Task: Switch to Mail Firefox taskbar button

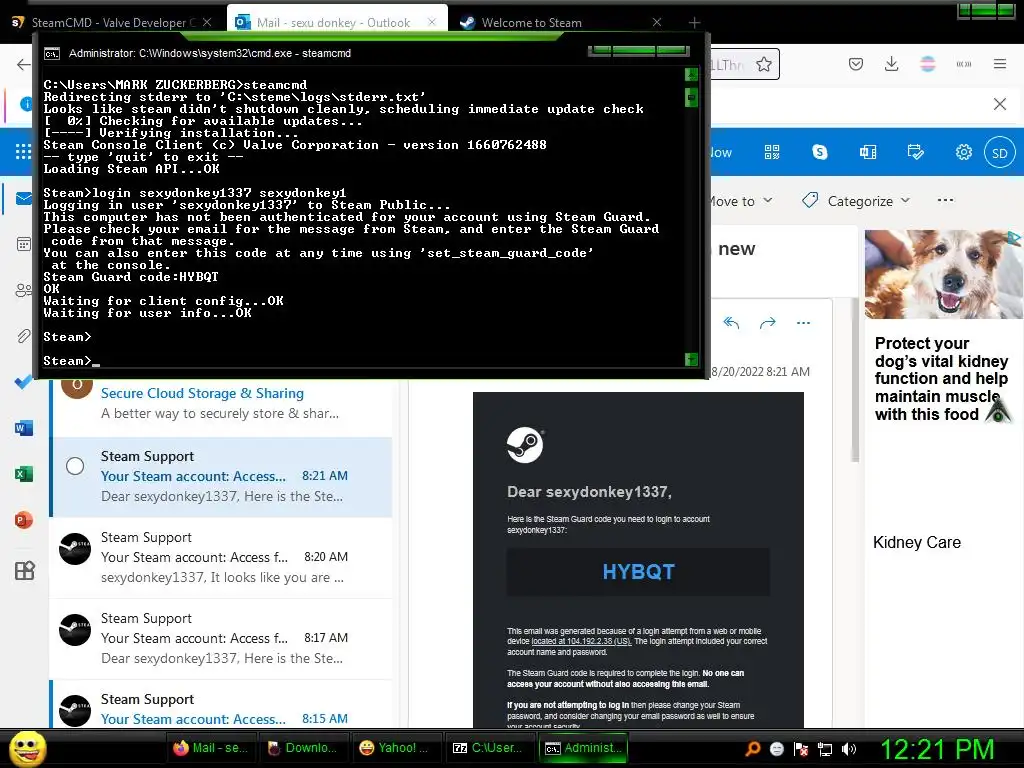Action: (x=210, y=748)
